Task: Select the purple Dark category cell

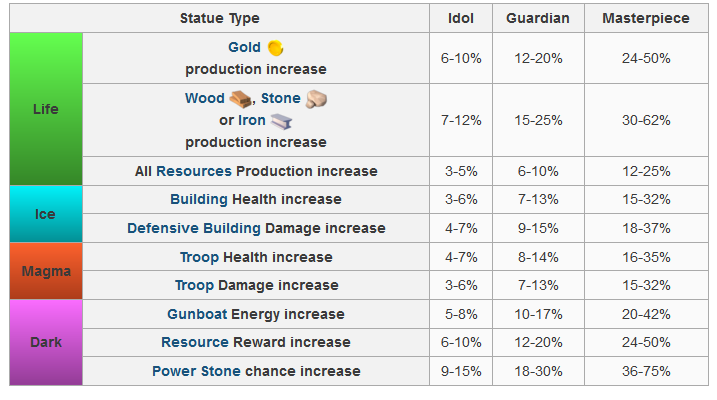Action: point(46,342)
